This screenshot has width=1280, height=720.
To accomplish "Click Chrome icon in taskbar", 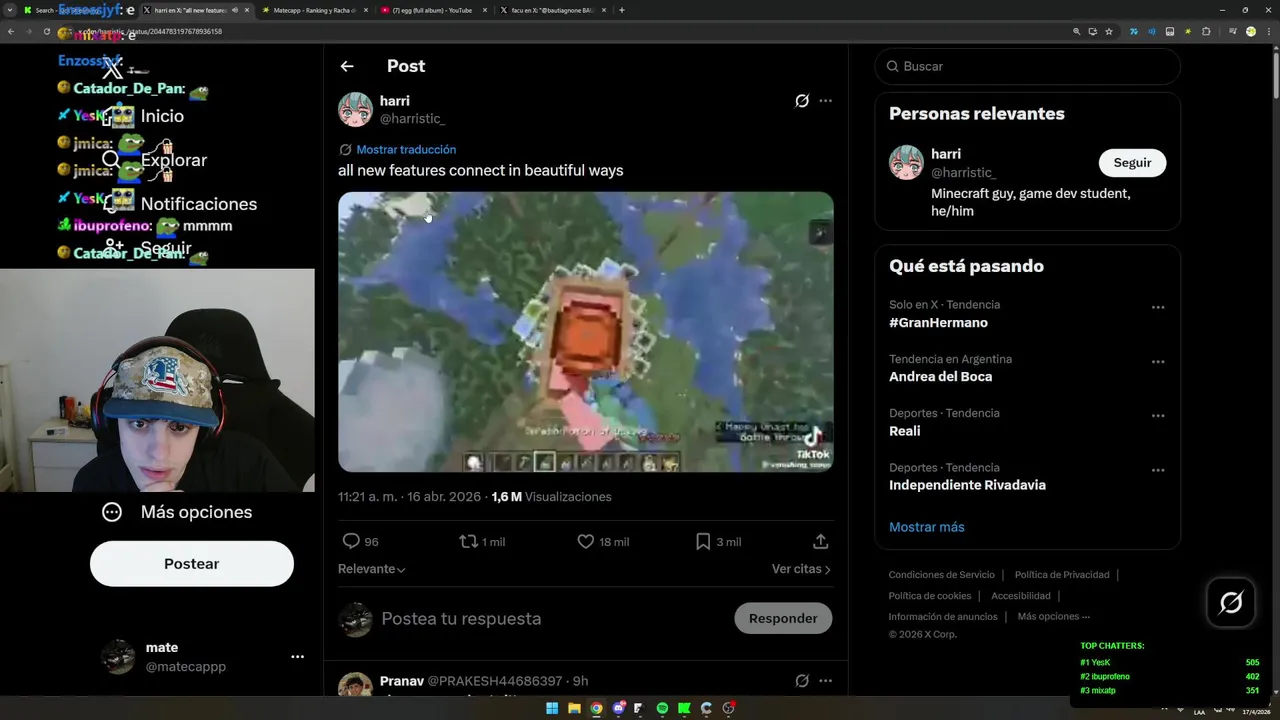I will tap(596, 708).
